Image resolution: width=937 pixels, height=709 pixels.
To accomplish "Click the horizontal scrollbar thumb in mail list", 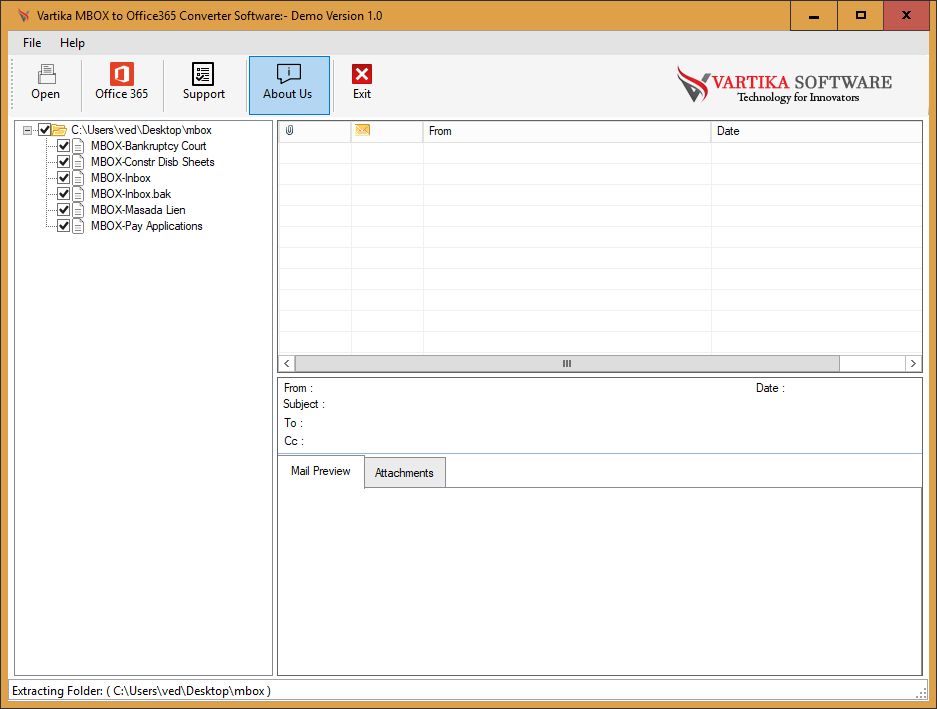I will (x=567, y=363).
